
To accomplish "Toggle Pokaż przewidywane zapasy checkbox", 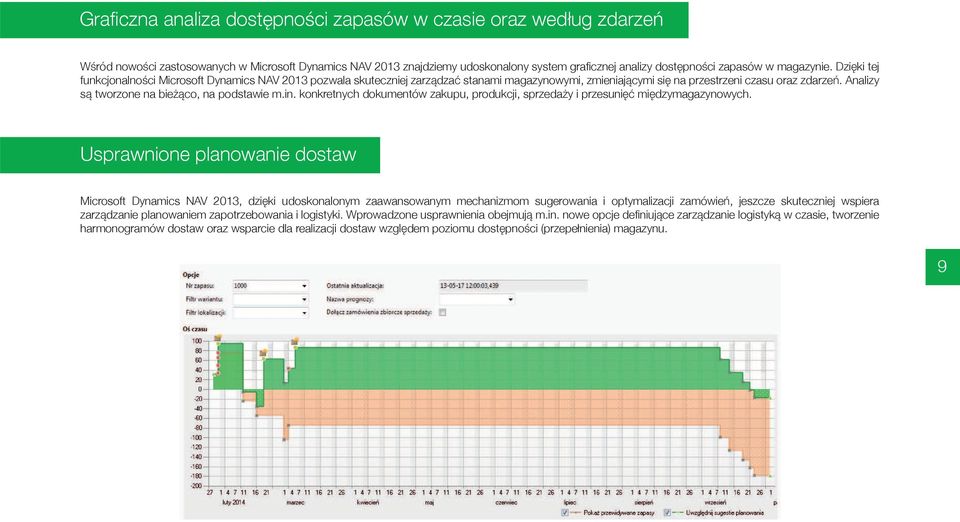I will pos(565,513).
